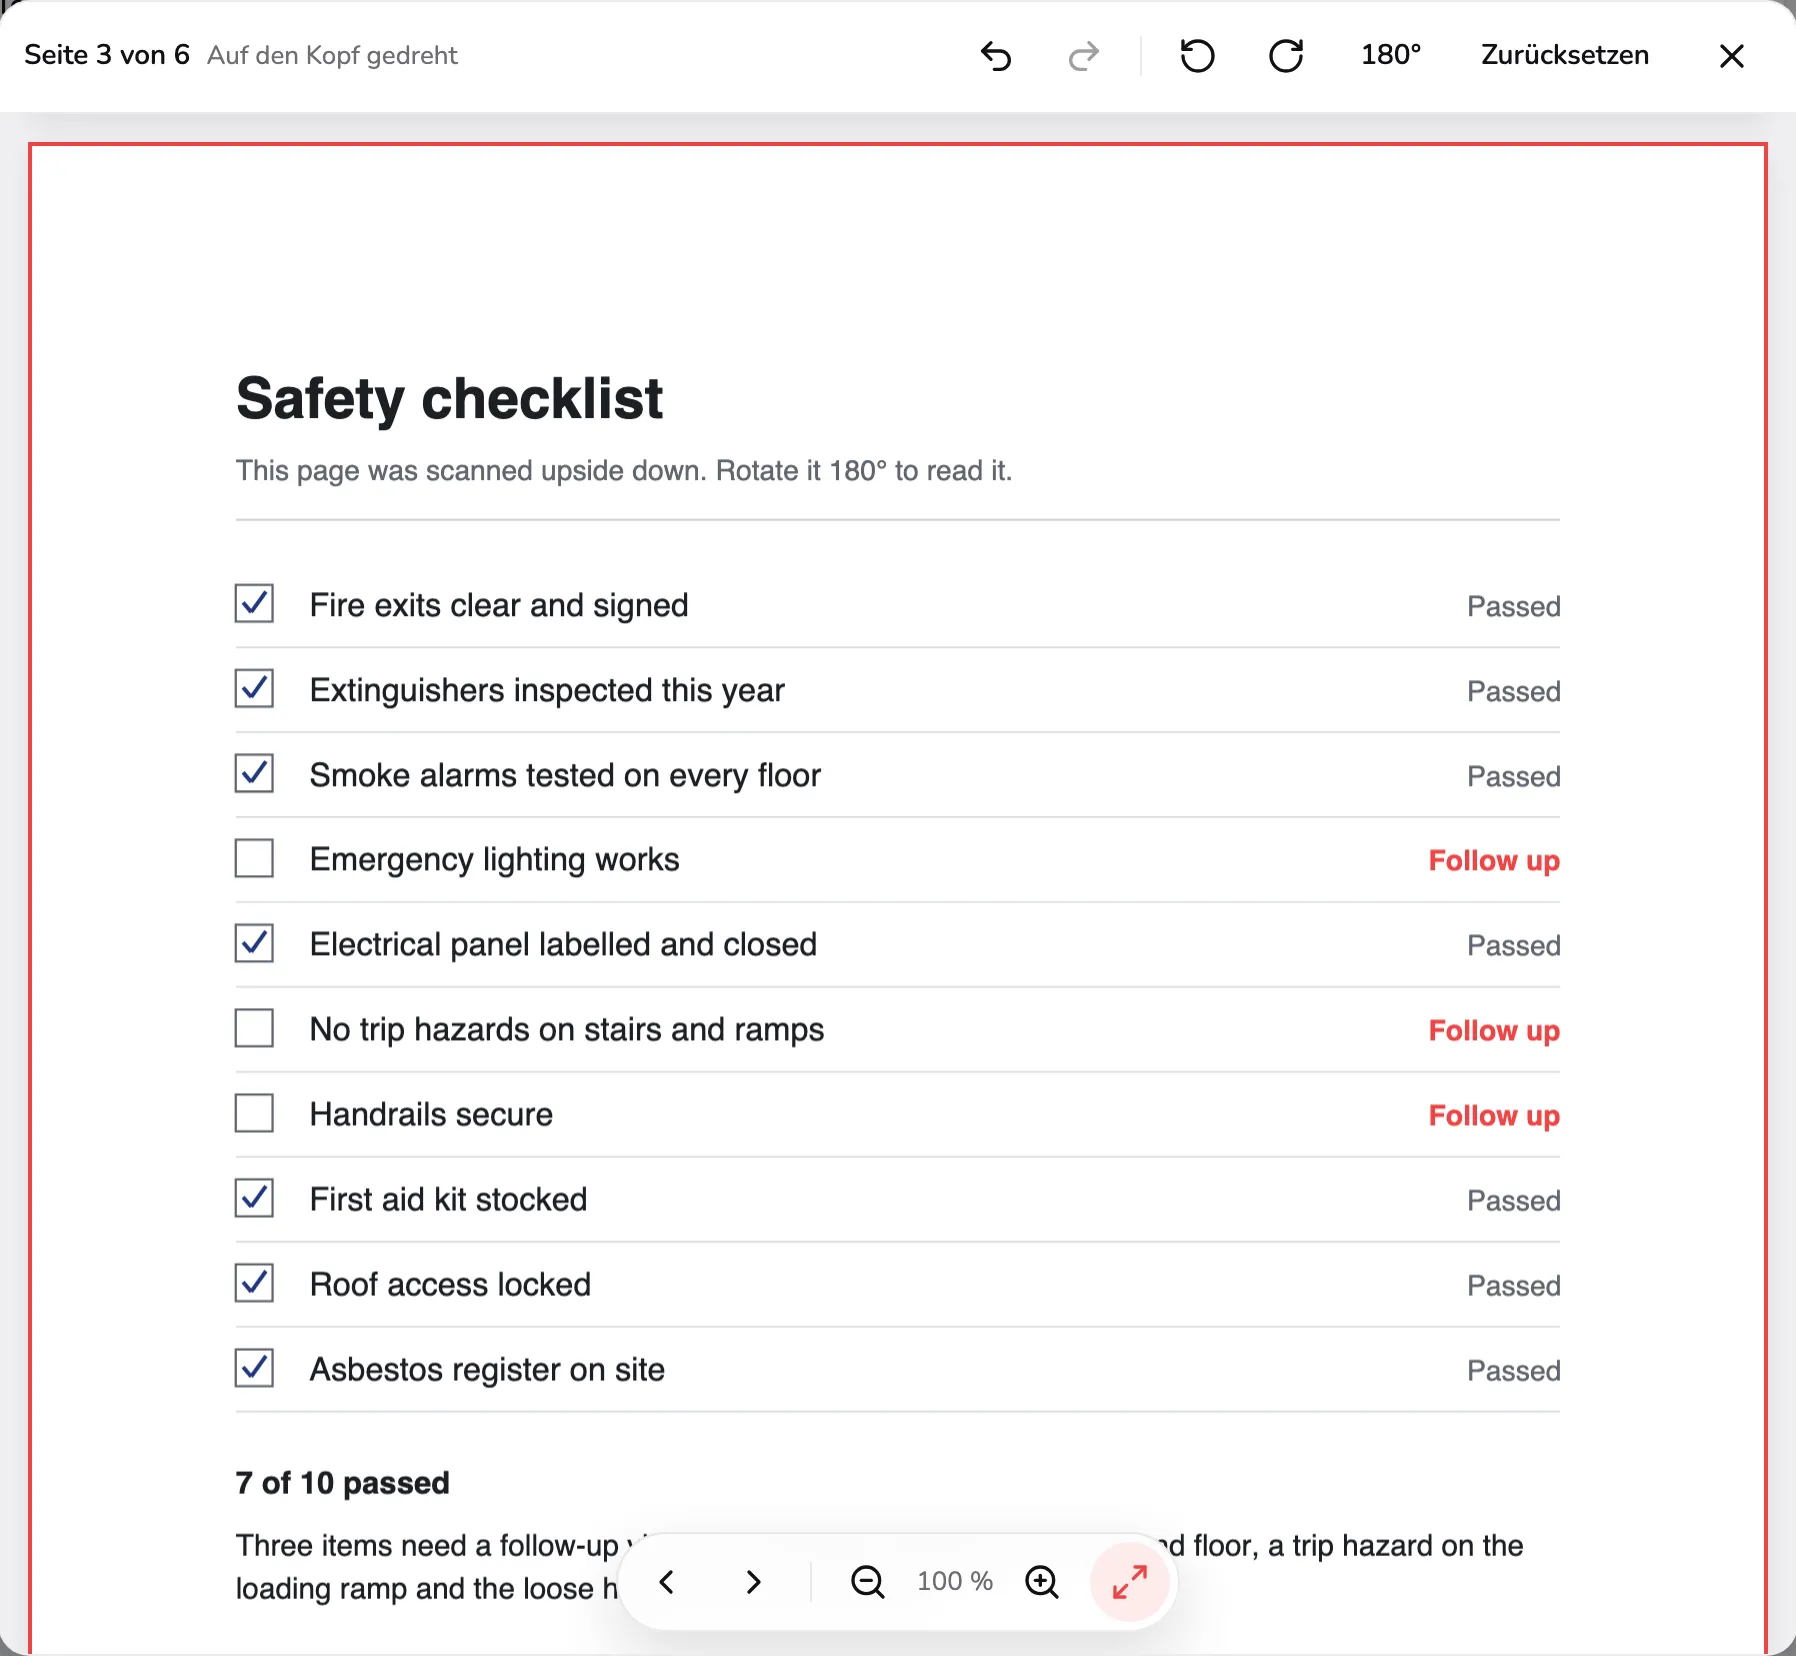Check Emergency lighting works box
The height and width of the screenshot is (1656, 1796).
255,858
